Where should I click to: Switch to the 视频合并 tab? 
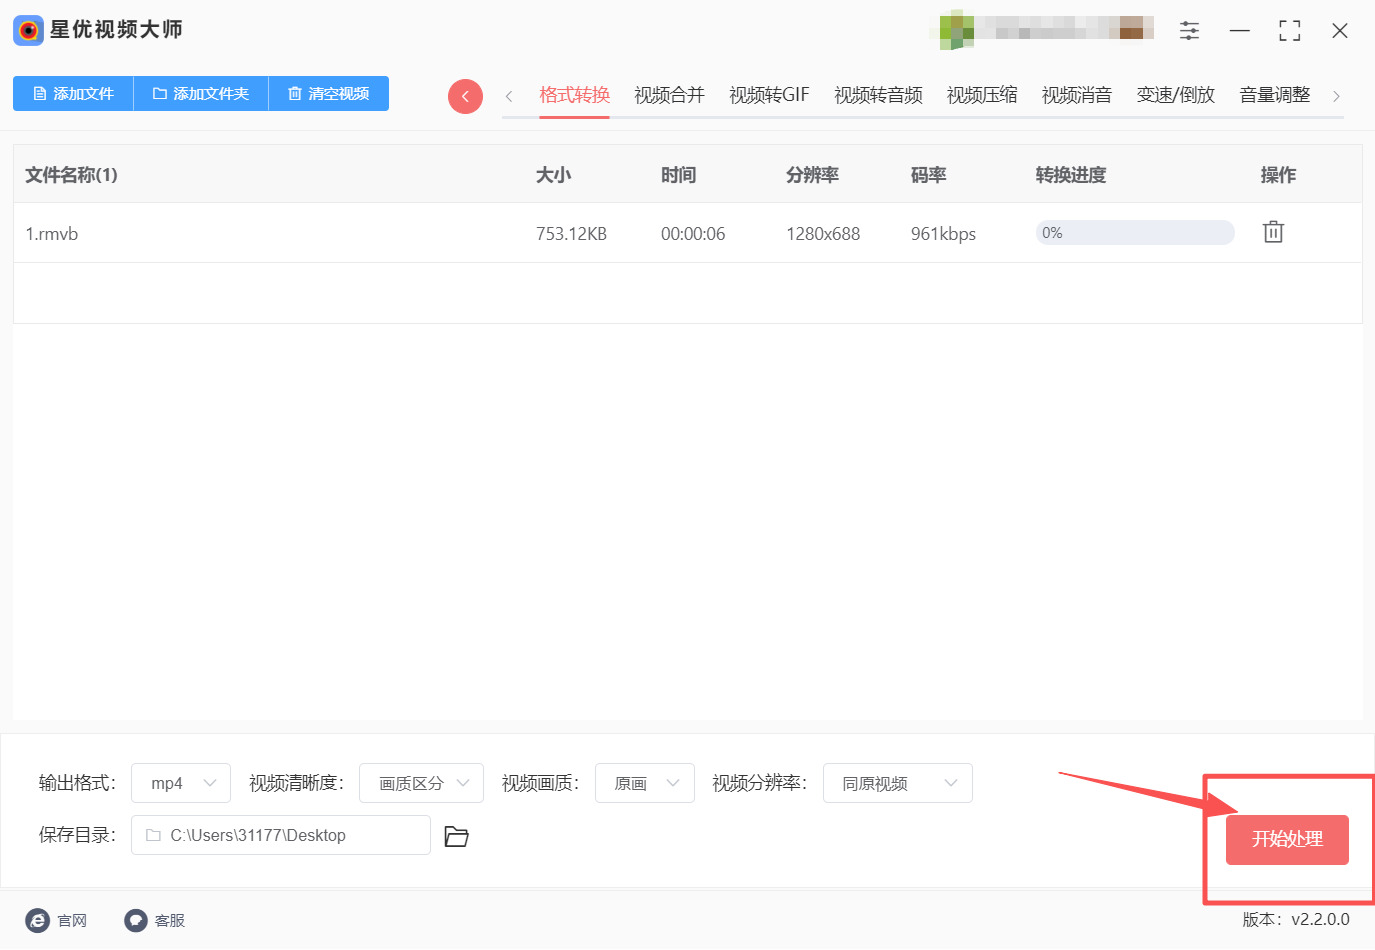click(669, 95)
